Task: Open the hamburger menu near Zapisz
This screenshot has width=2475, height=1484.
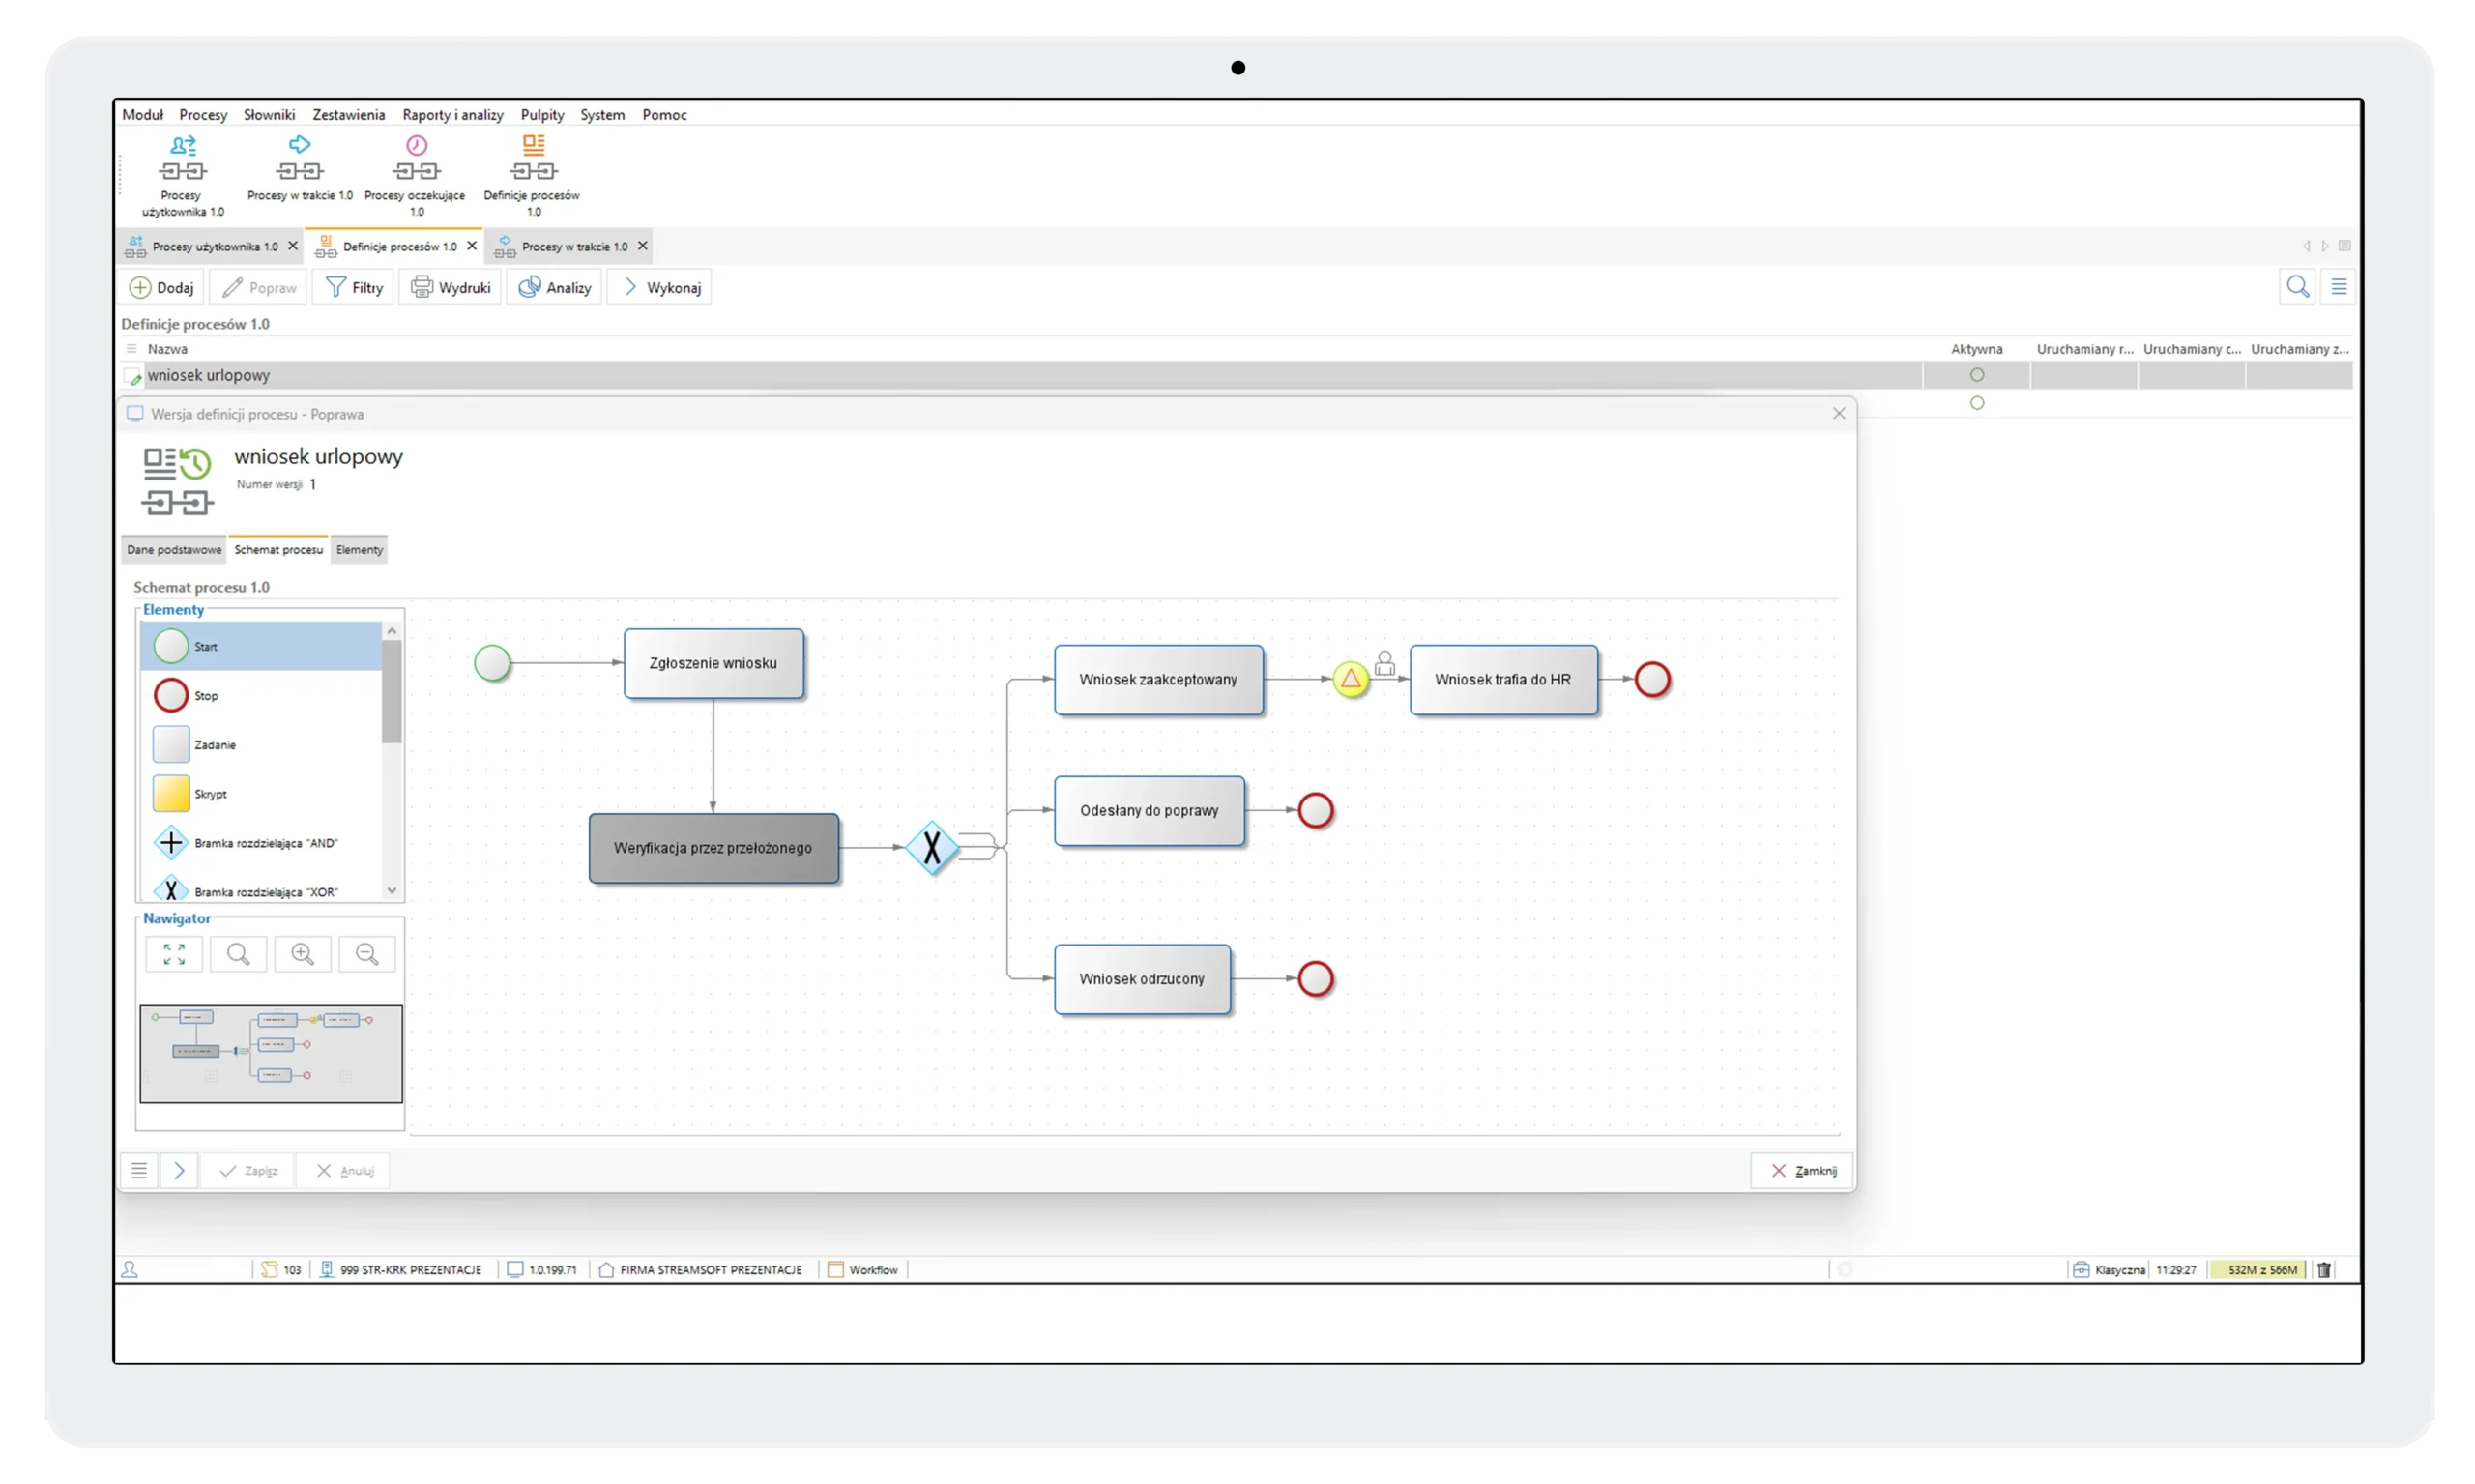Action: 139,1170
